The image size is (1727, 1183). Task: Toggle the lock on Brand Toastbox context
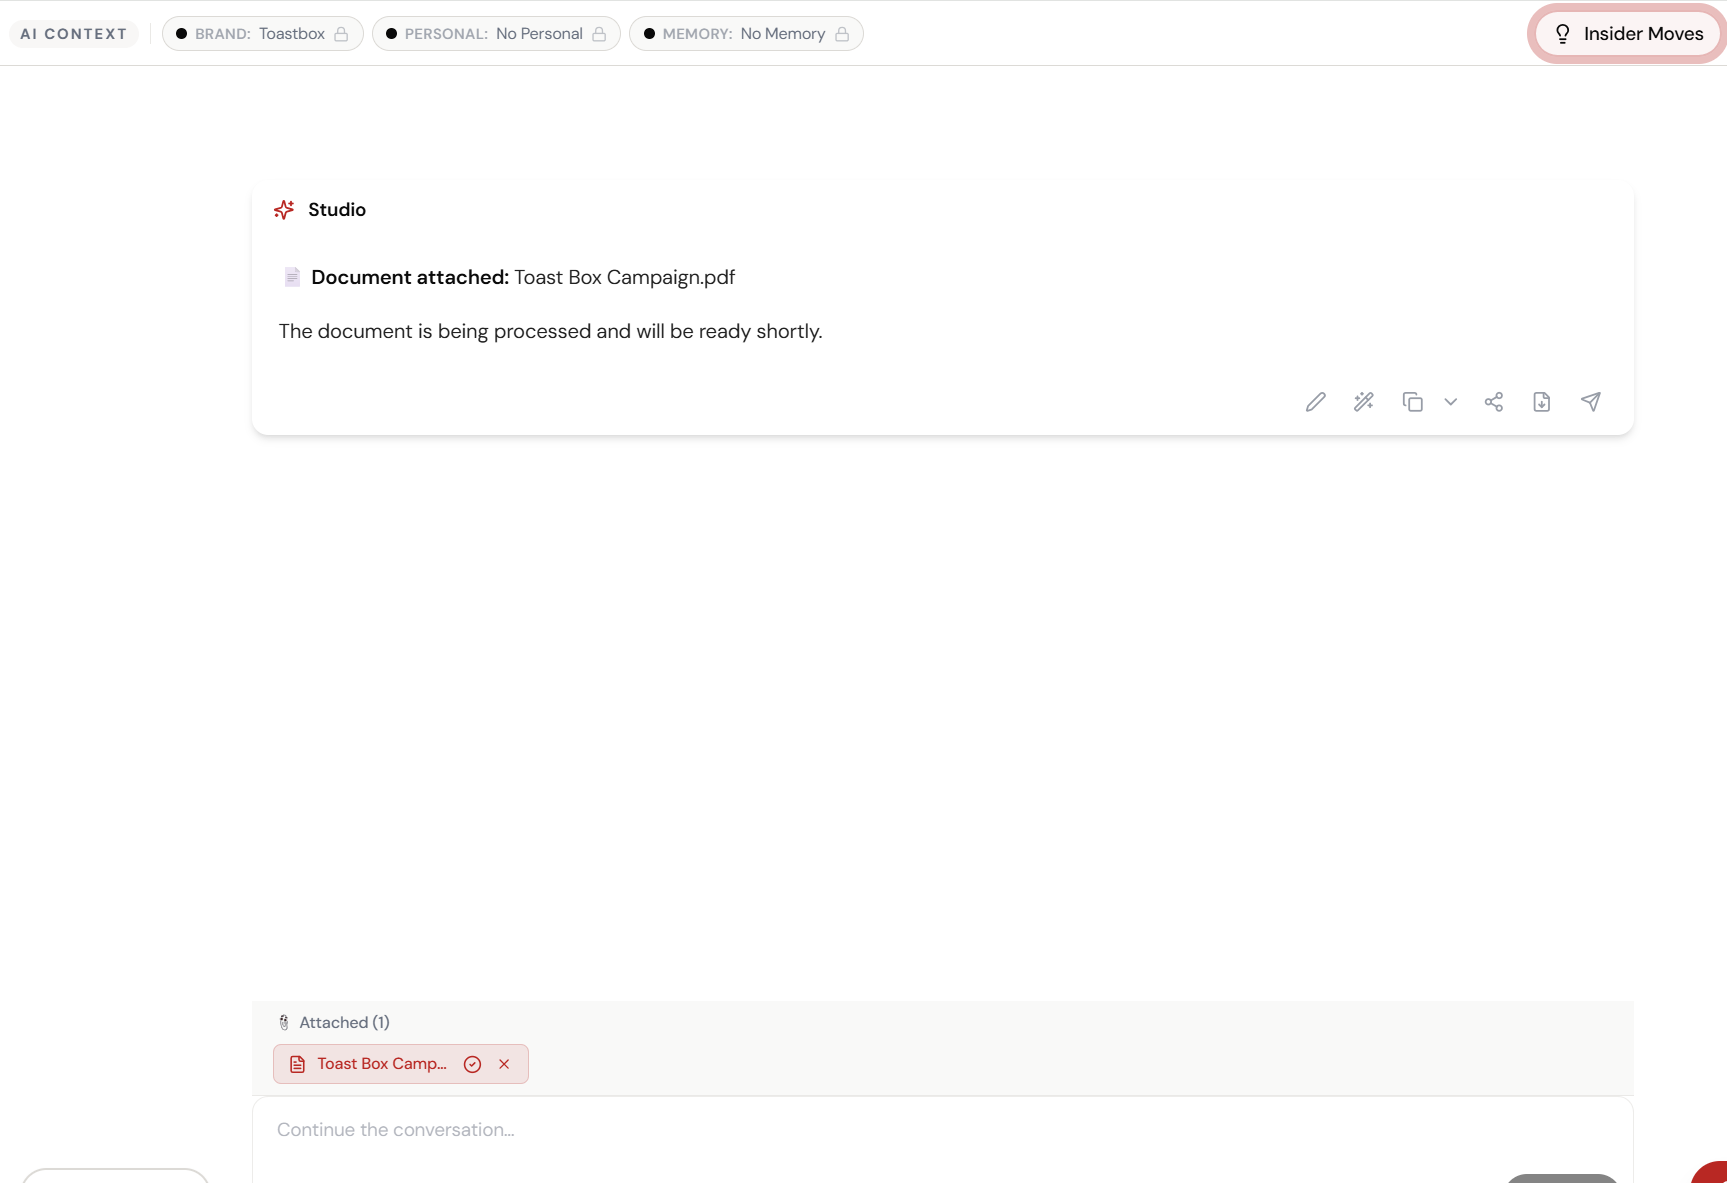coord(342,33)
